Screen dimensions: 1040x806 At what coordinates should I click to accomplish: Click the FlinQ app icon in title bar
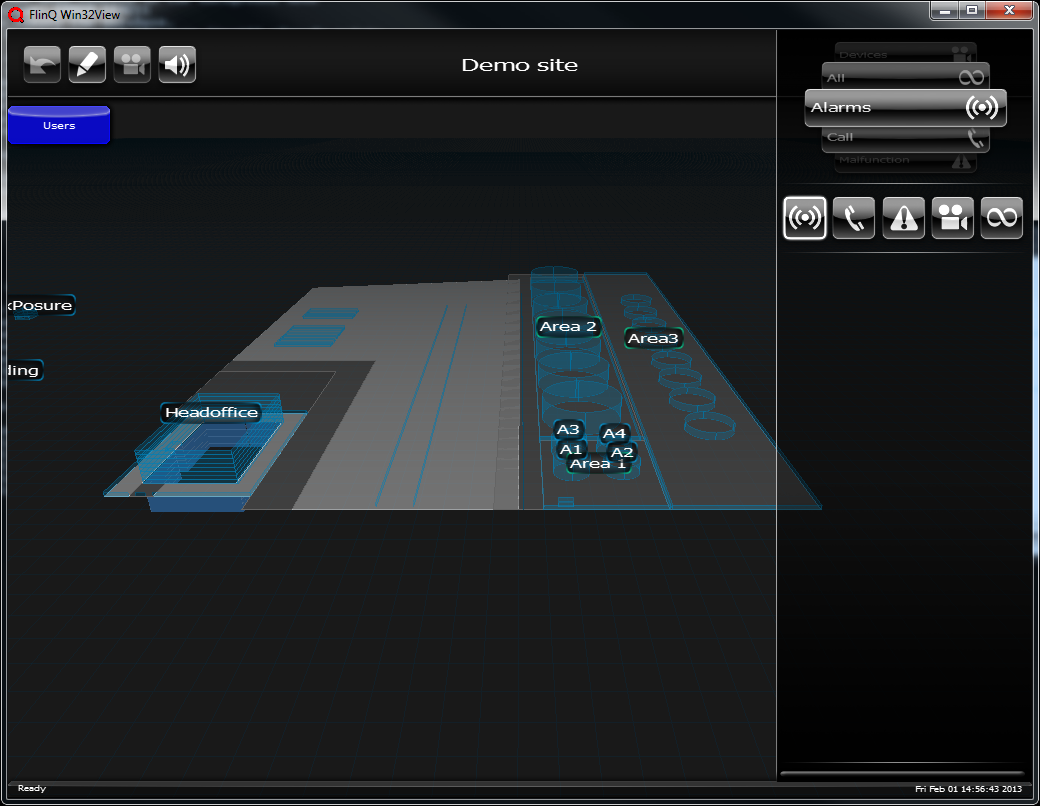(x=16, y=15)
